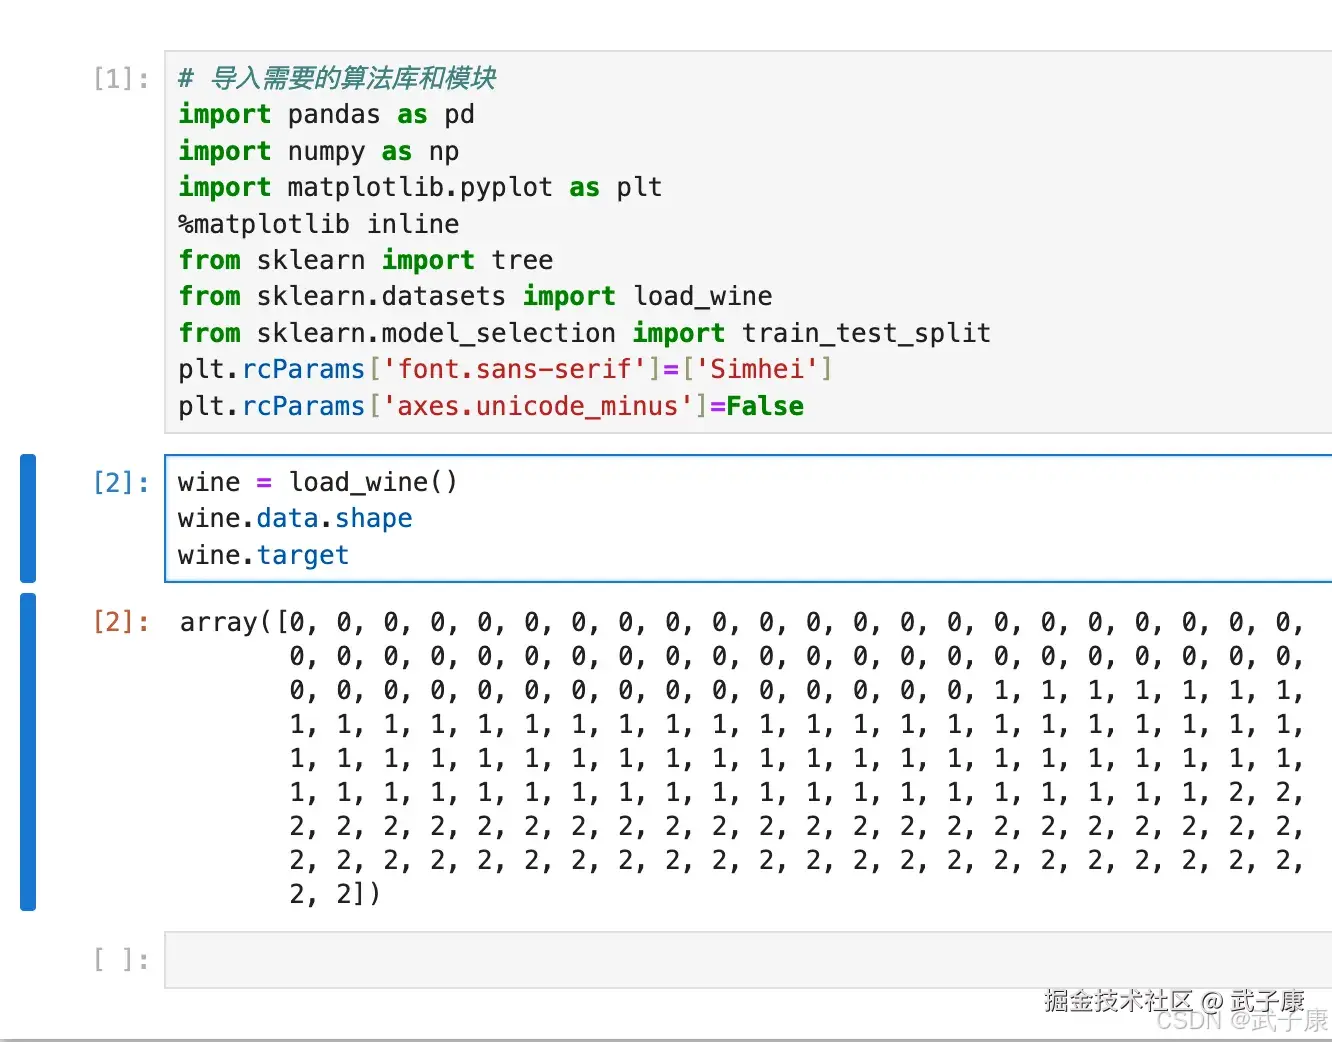Click the wine.target line

click(262, 555)
